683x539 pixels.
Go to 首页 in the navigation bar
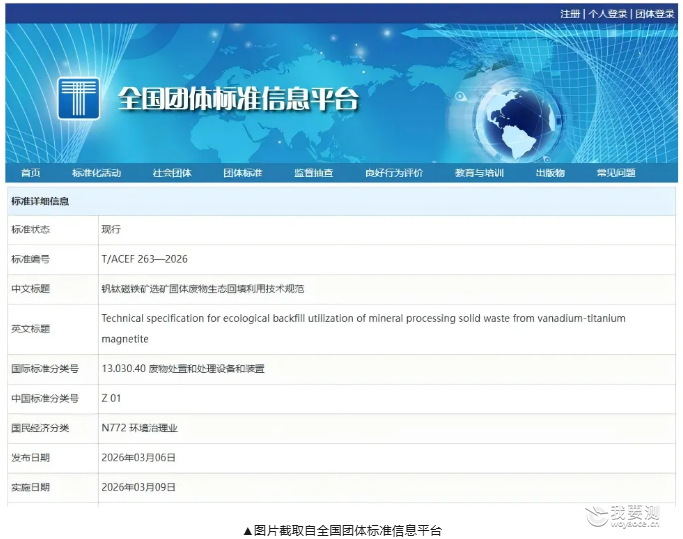click(30, 173)
